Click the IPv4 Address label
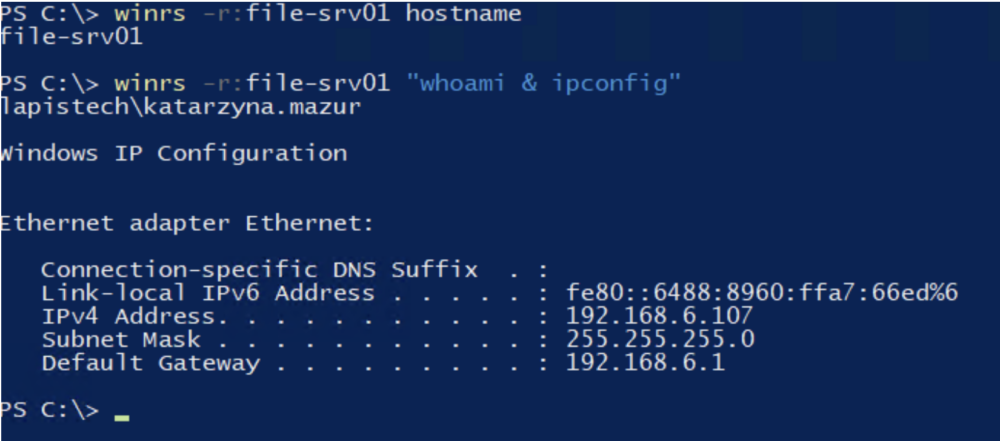 pos(128,316)
